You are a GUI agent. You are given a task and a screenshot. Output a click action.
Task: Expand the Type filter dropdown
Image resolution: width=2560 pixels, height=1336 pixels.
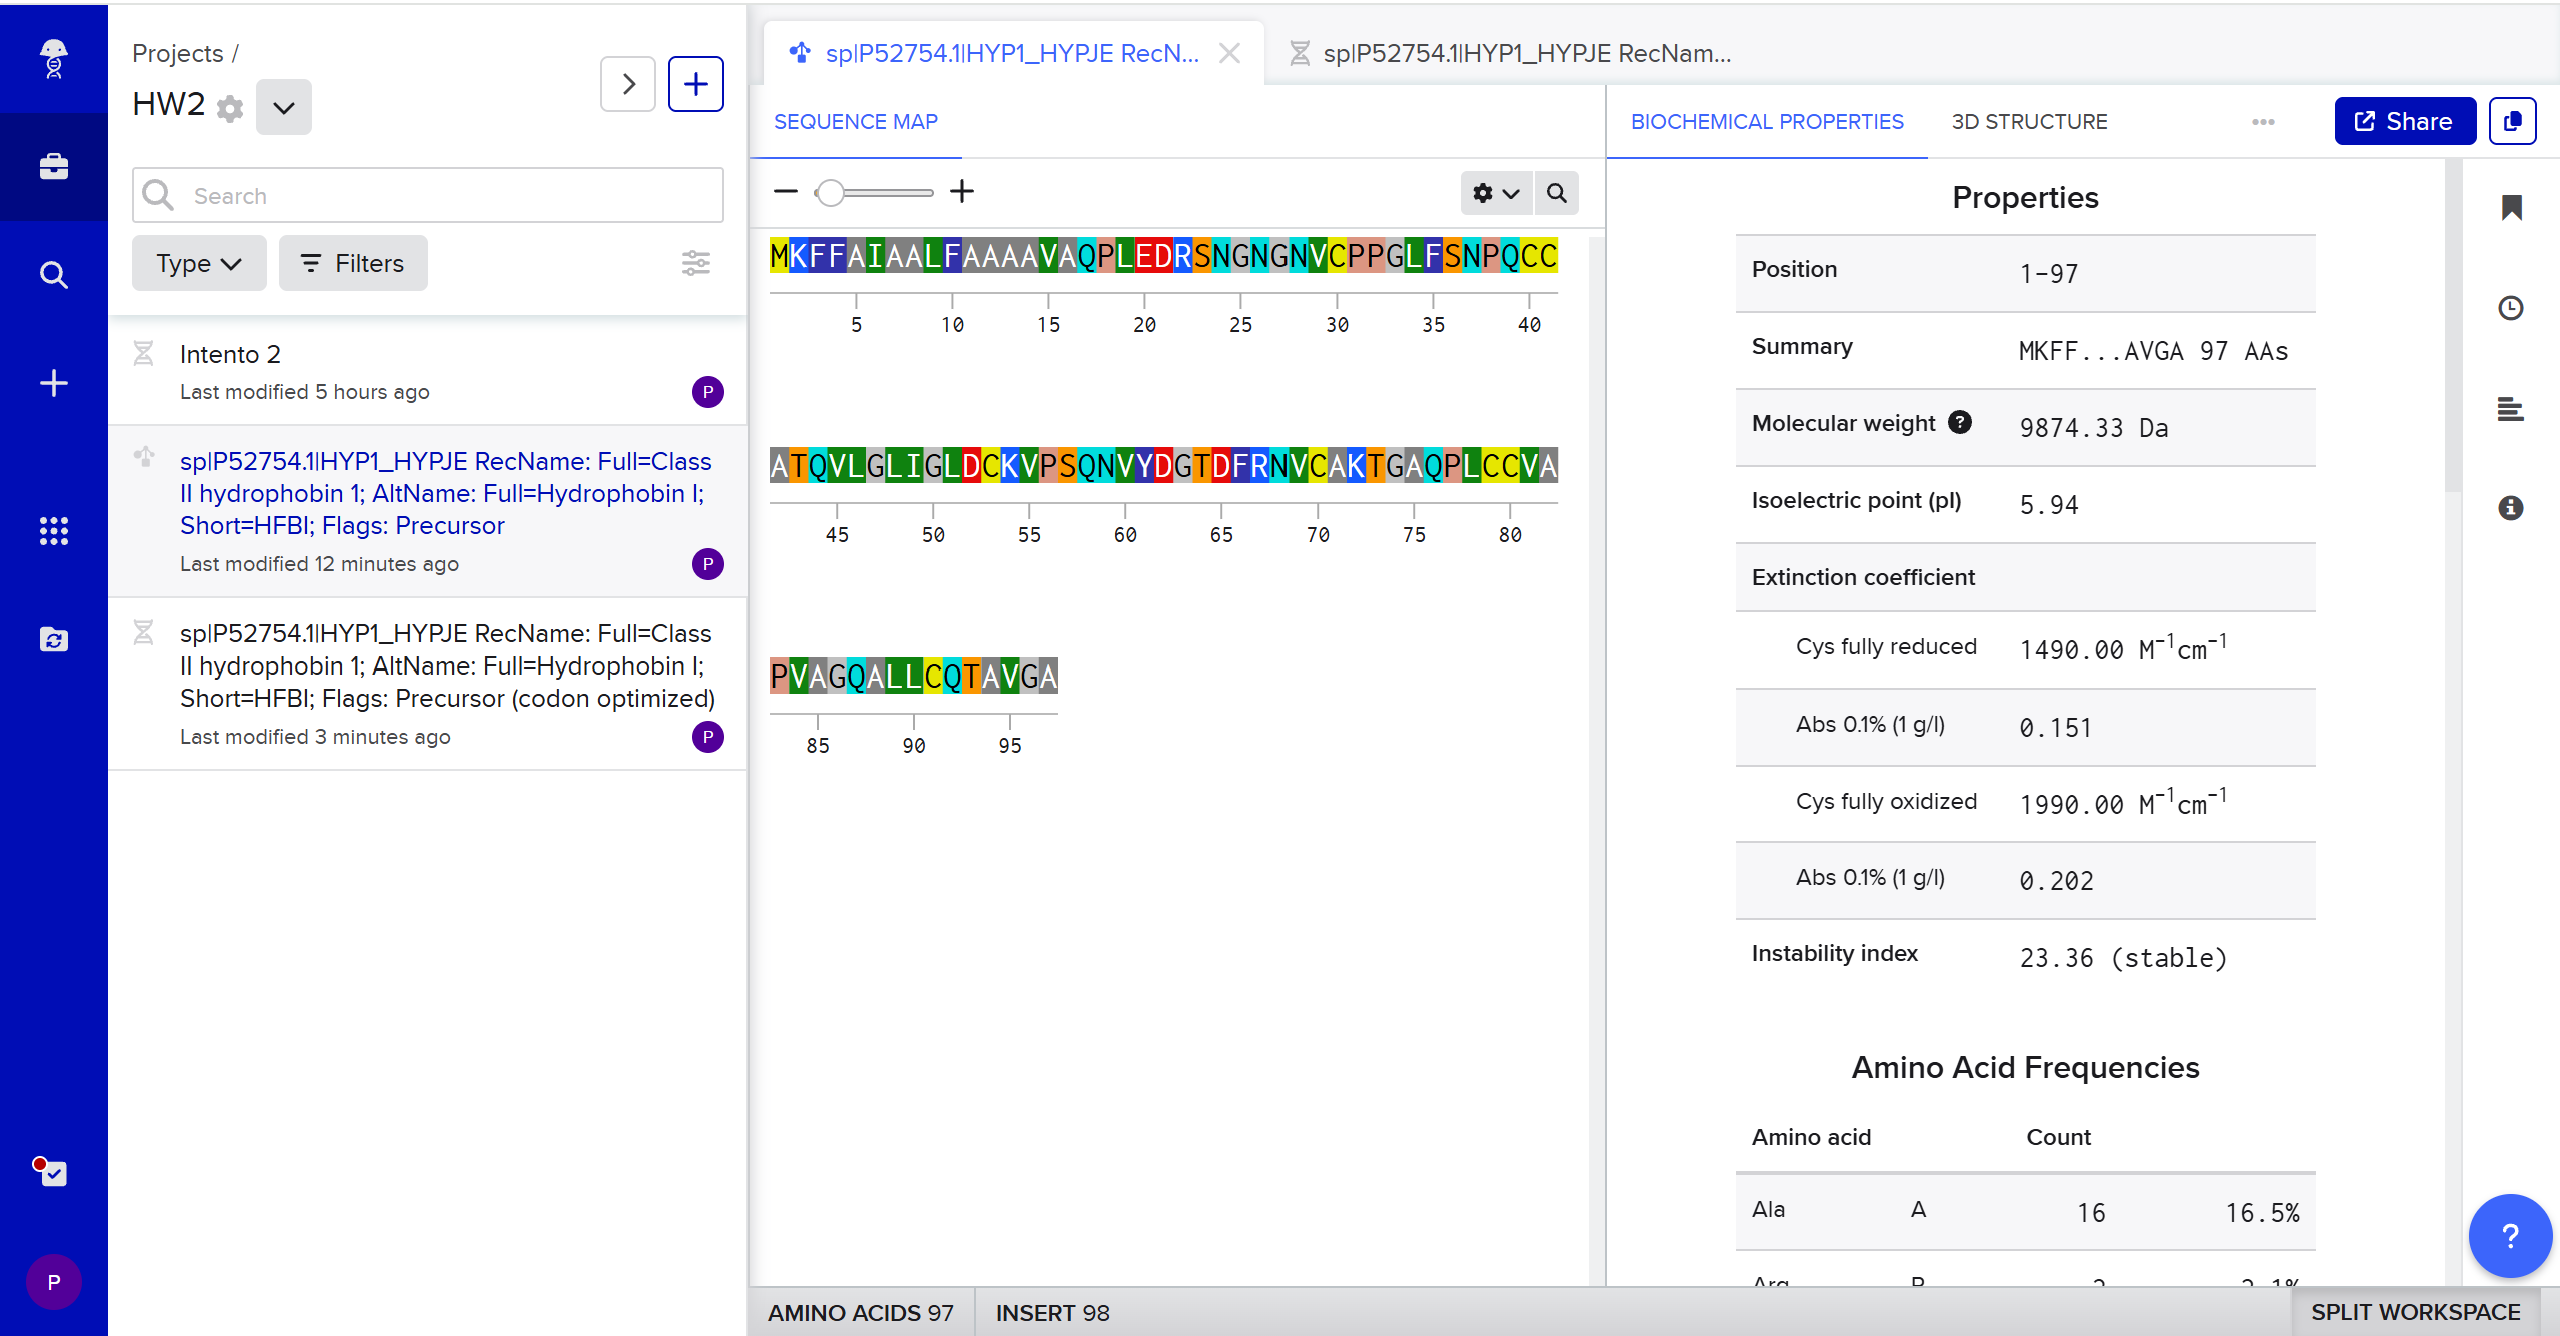click(199, 263)
